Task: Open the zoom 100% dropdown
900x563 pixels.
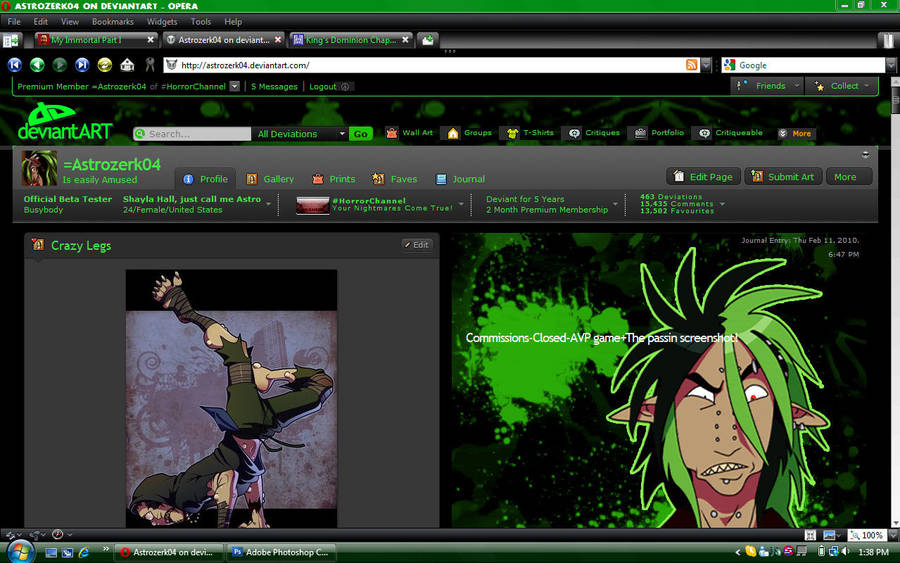Action: click(x=893, y=535)
